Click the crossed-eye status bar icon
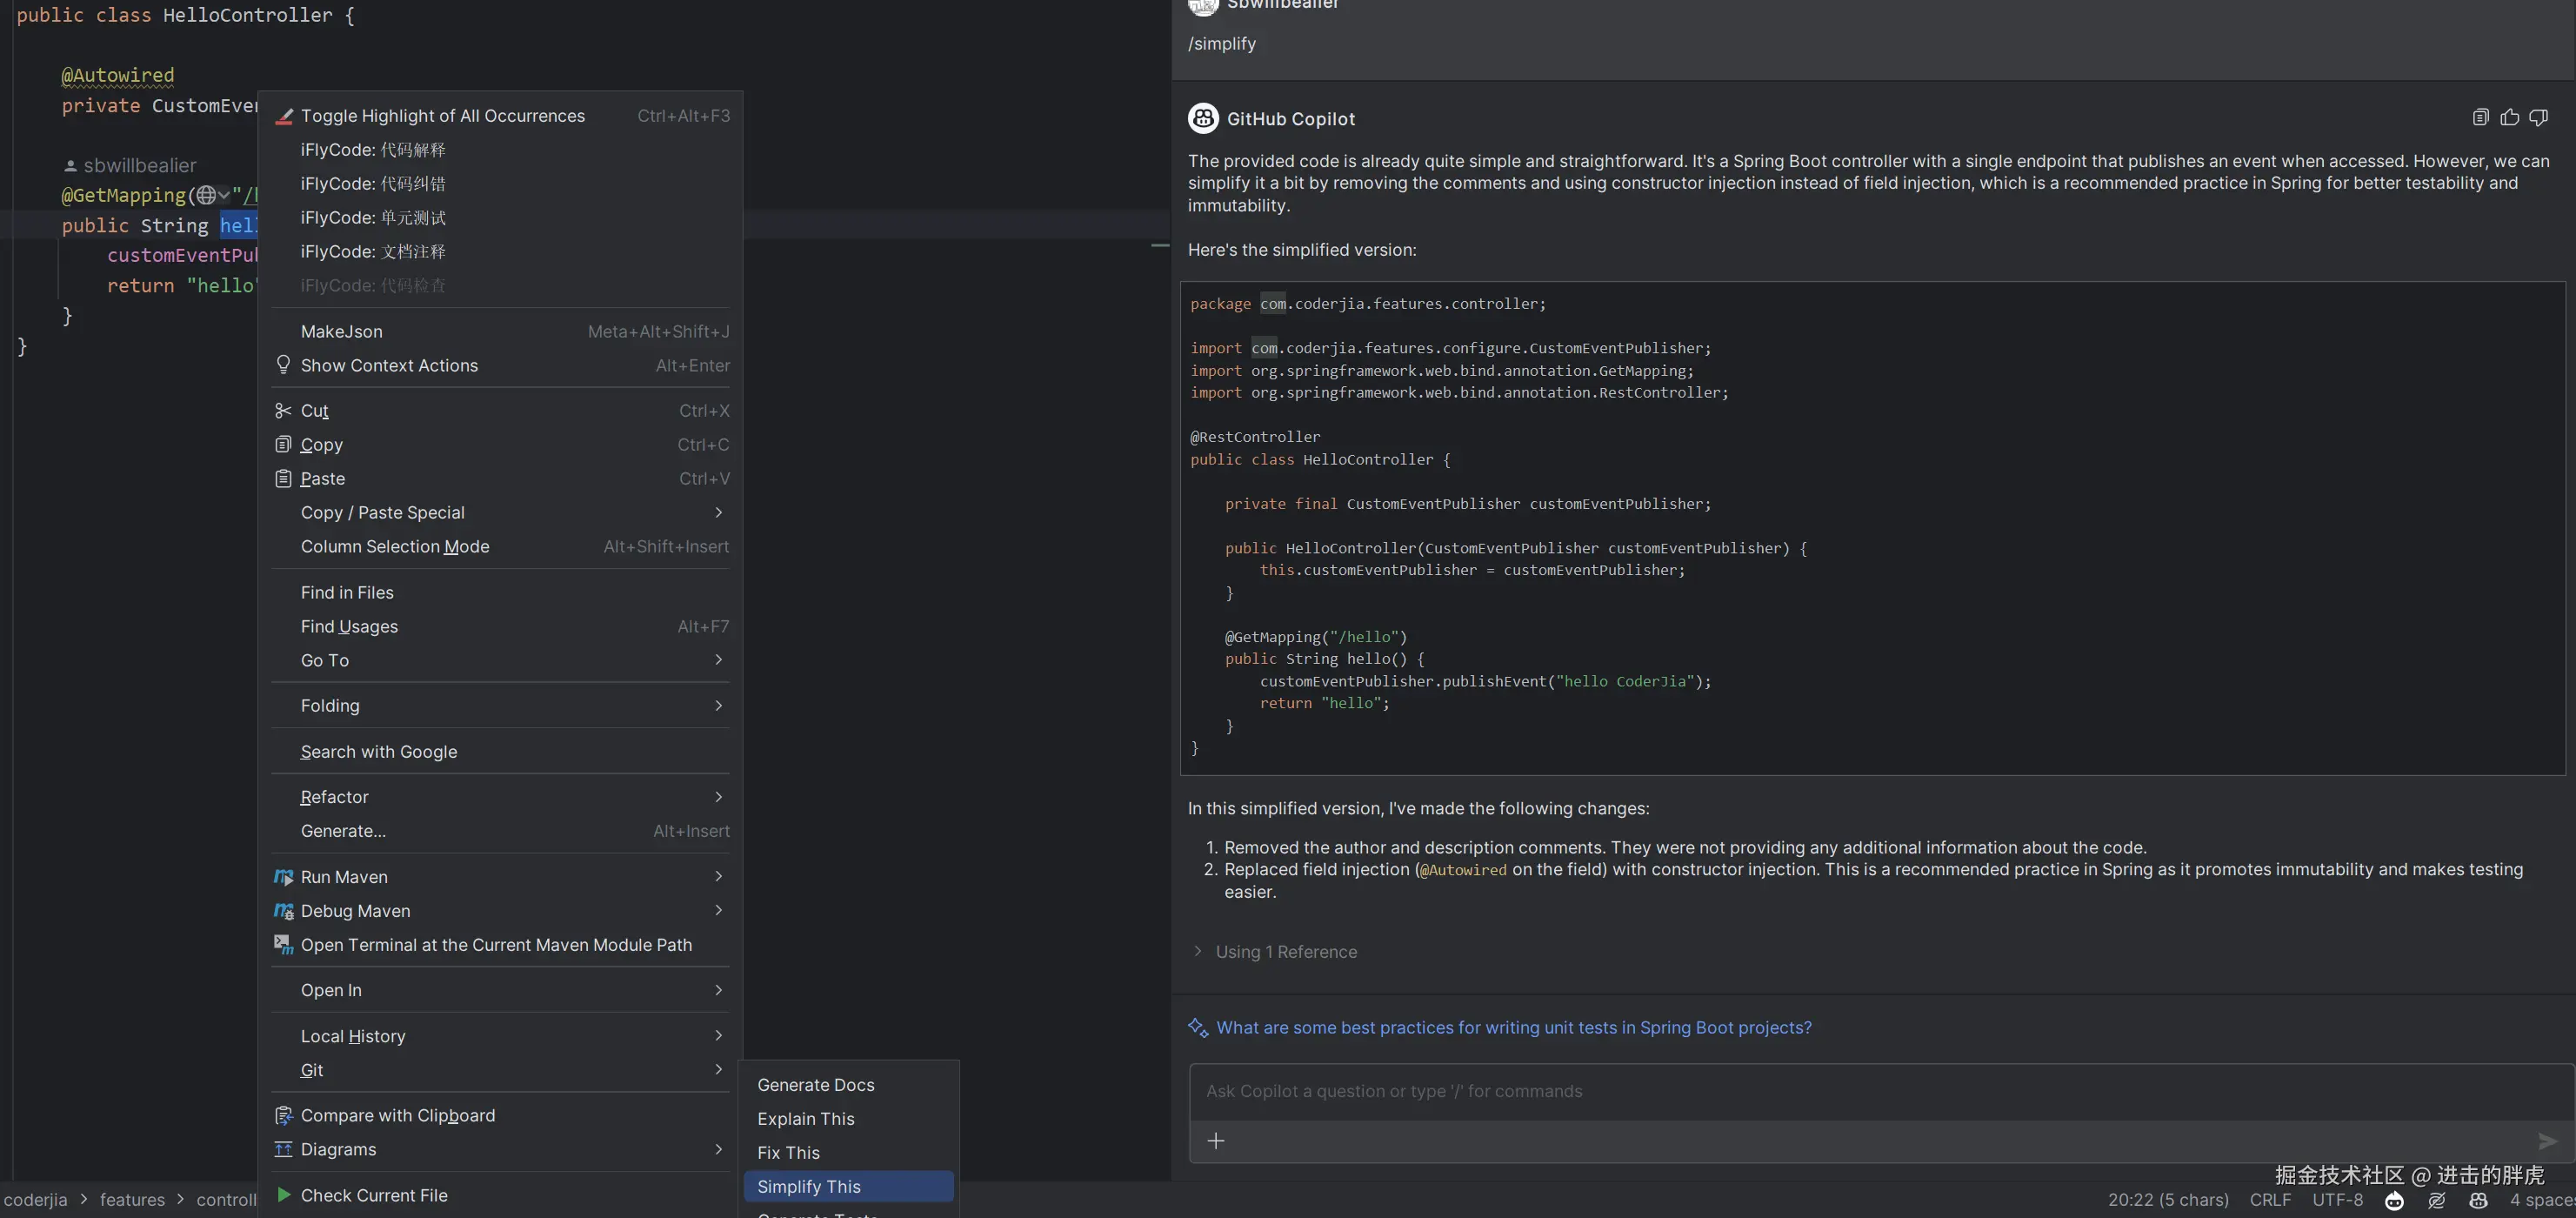The image size is (2576, 1218). coord(2436,1200)
